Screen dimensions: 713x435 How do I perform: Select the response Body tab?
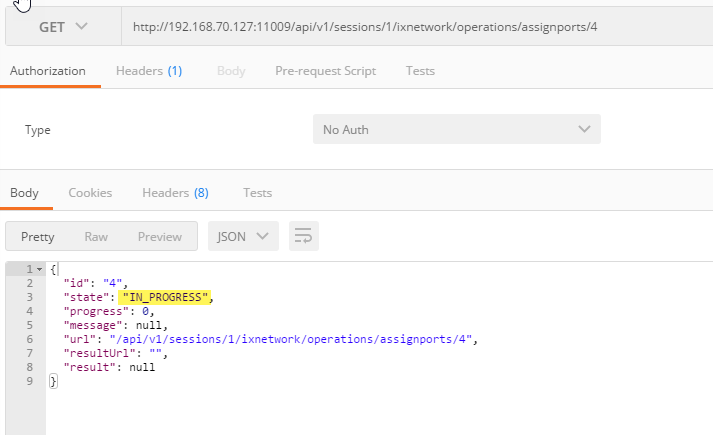click(24, 193)
